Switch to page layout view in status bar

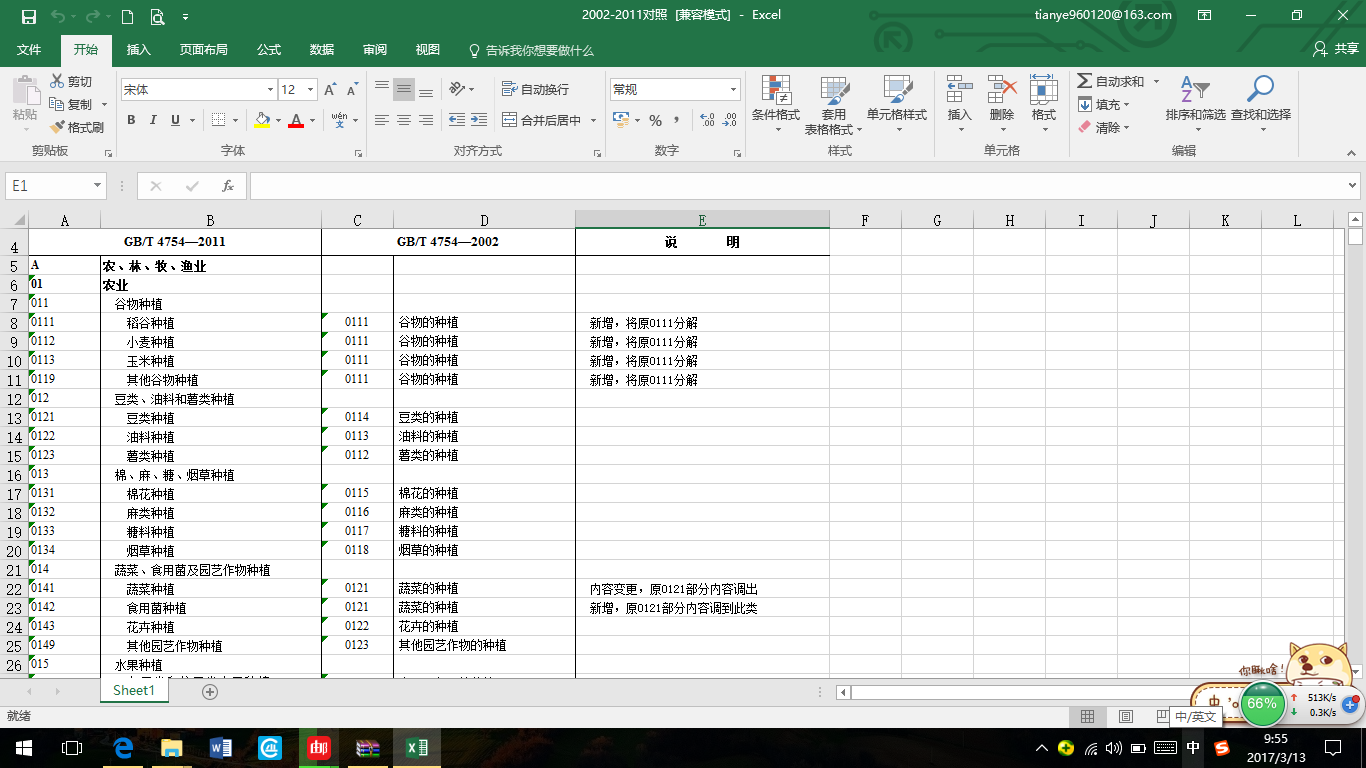(x=1125, y=717)
